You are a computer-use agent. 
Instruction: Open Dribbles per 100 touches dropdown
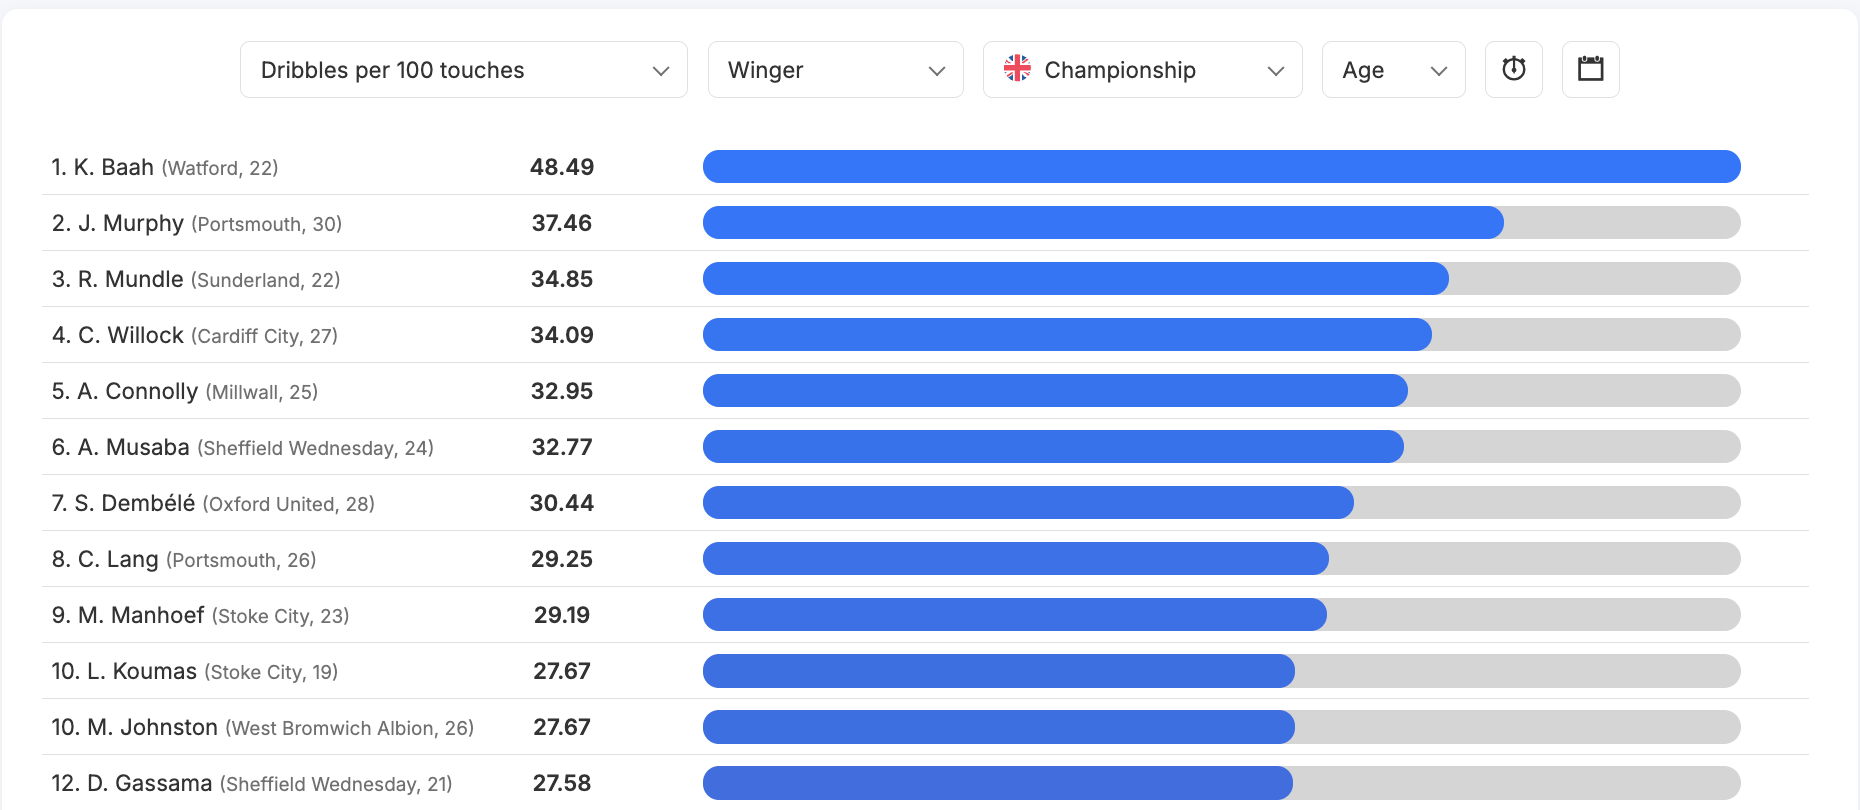pyautogui.click(x=464, y=69)
